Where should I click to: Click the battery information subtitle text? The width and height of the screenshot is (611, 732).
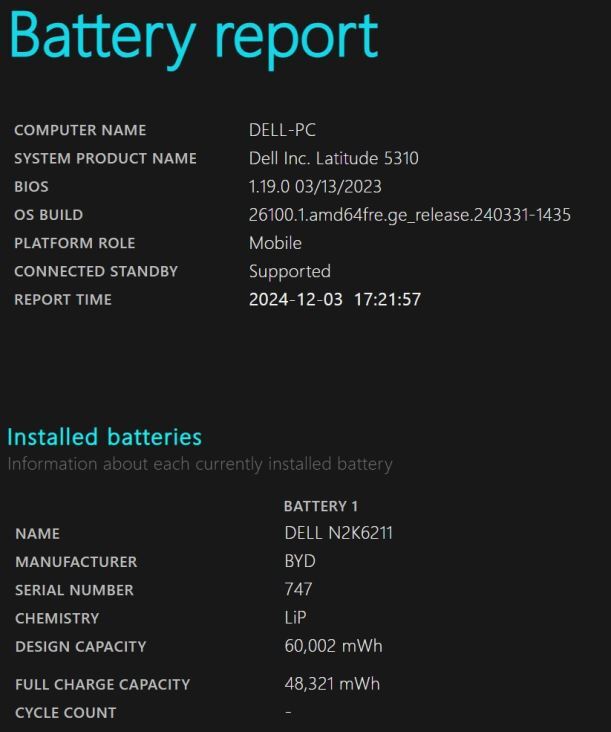point(200,465)
